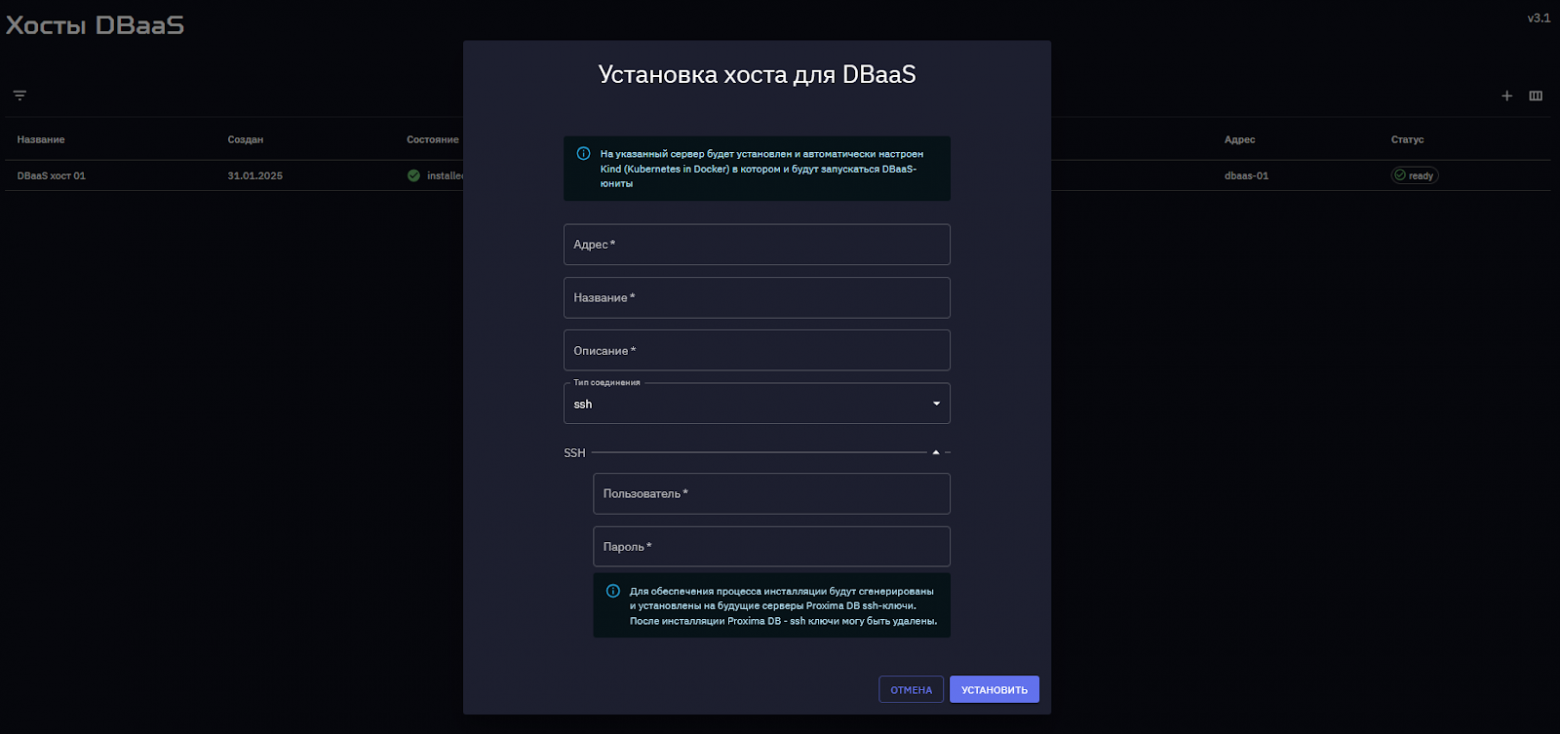The image size is (1560, 734).
Task: Click the УСТАНОВИТЬ button
Action: [994, 690]
